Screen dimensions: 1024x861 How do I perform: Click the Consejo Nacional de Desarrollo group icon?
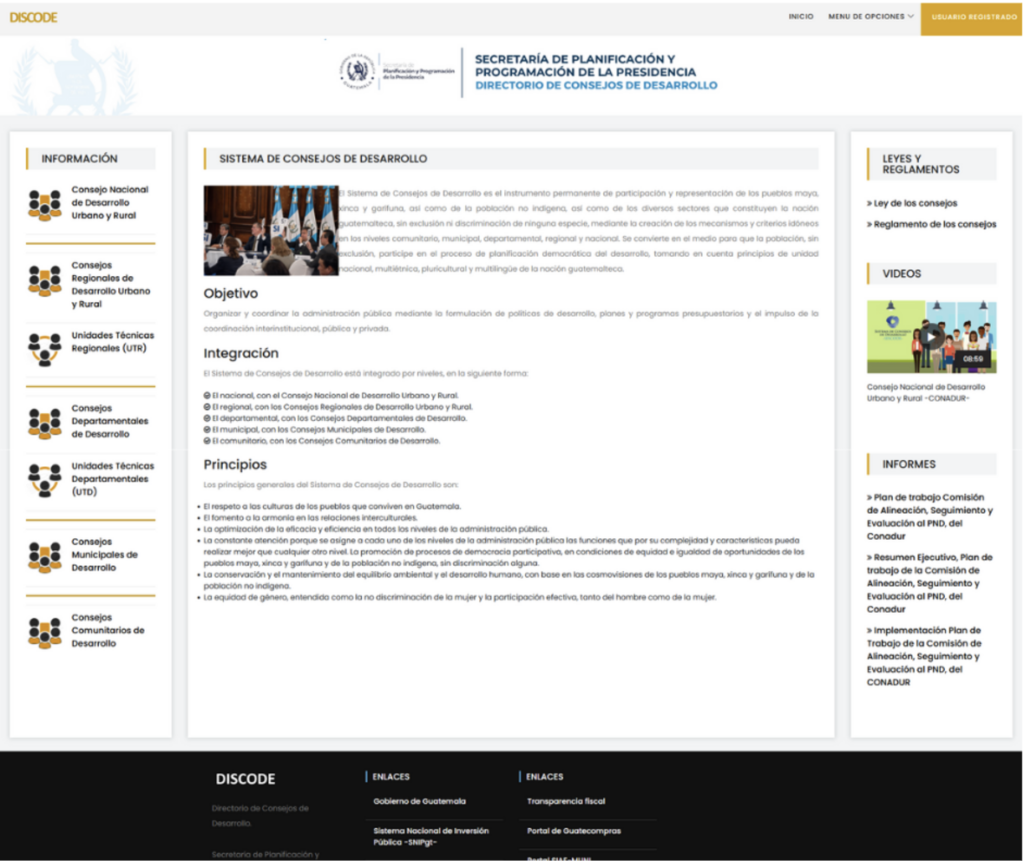[44, 205]
